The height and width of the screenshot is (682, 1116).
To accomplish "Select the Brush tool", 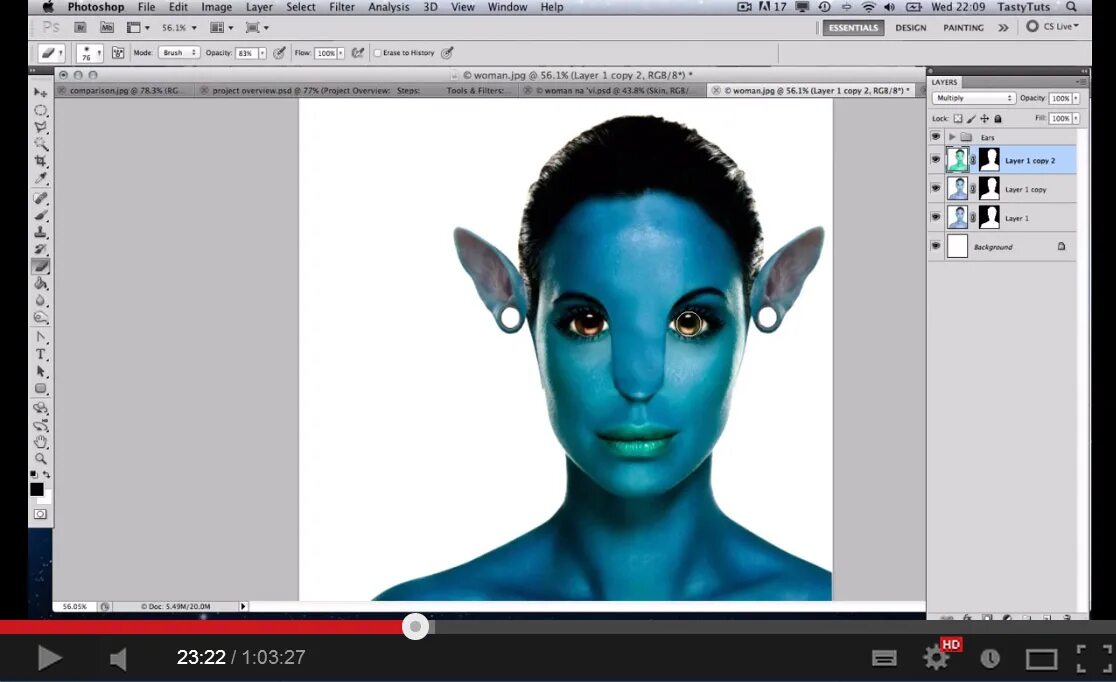I will point(41,215).
